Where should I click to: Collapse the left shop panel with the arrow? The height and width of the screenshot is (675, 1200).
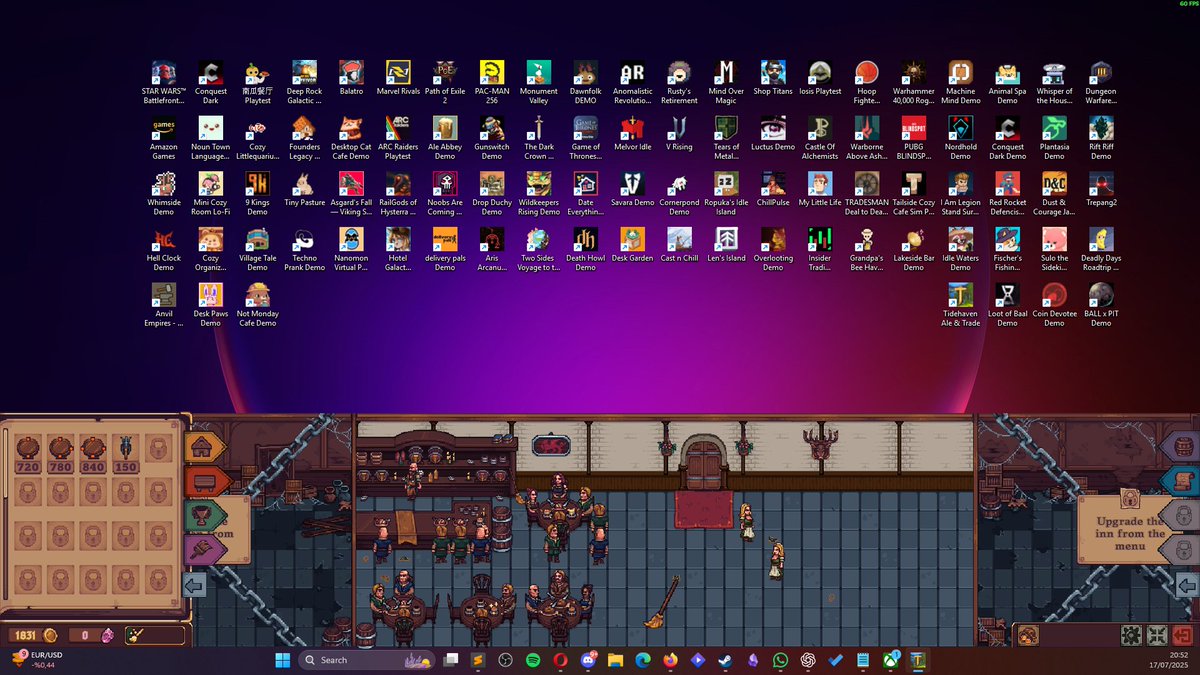tap(196, 585)
